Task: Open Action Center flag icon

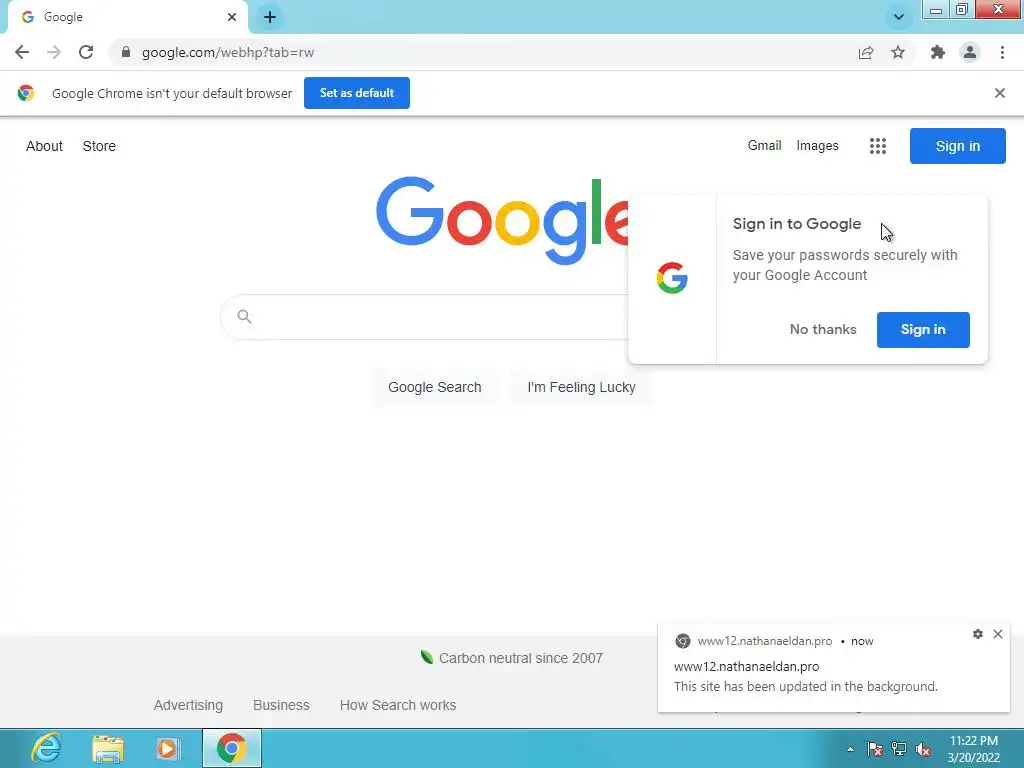Action: click(874, 750)
